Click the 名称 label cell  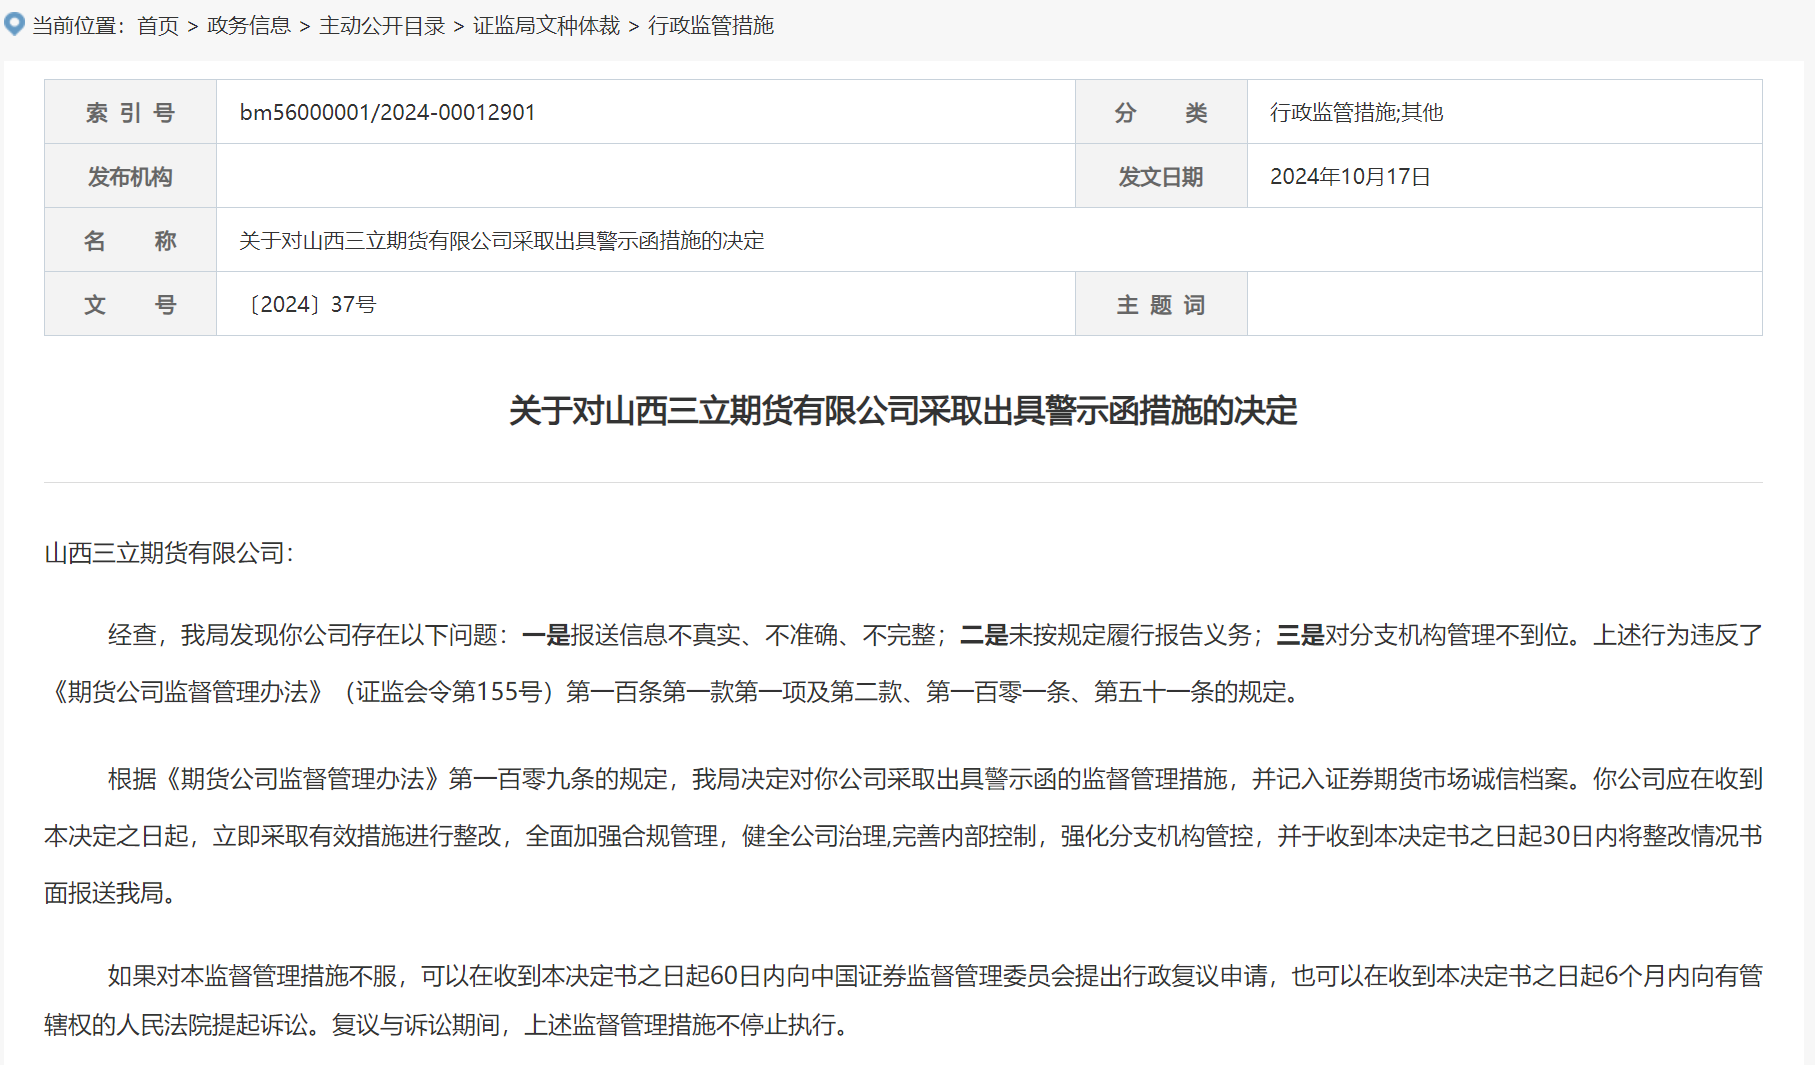click(130, 240)
